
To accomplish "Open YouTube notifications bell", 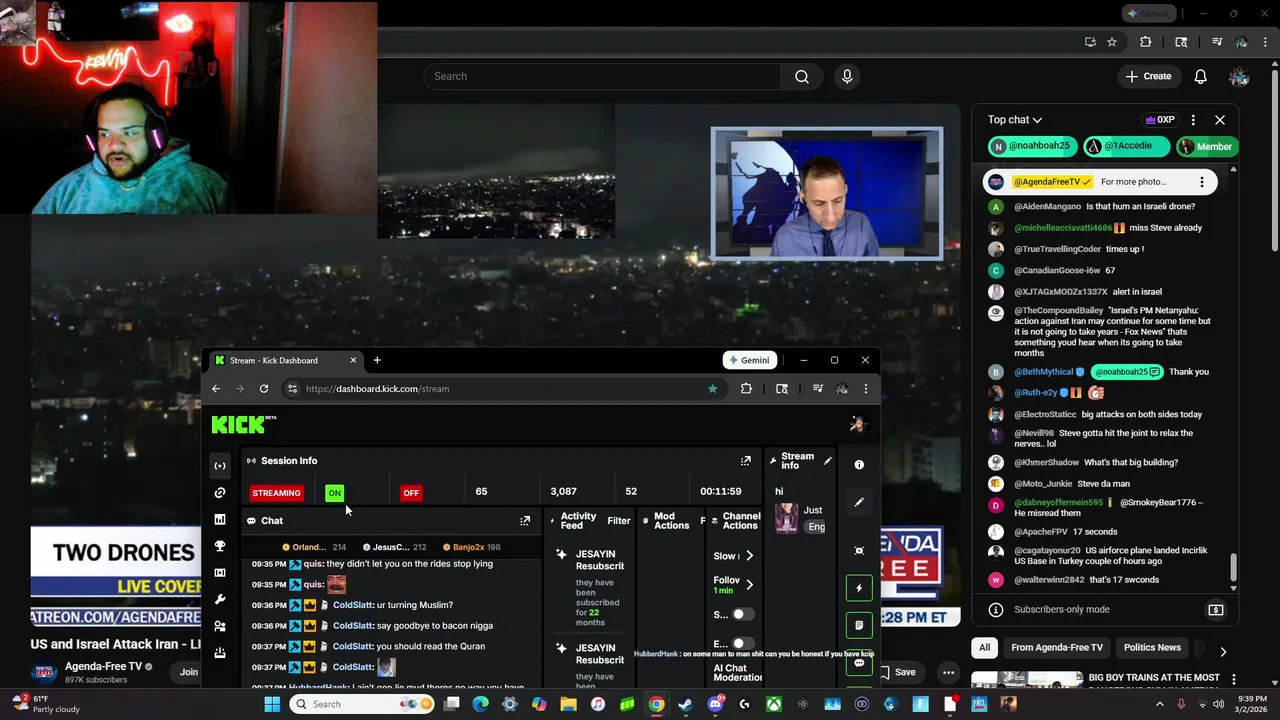I will 1200,77.
